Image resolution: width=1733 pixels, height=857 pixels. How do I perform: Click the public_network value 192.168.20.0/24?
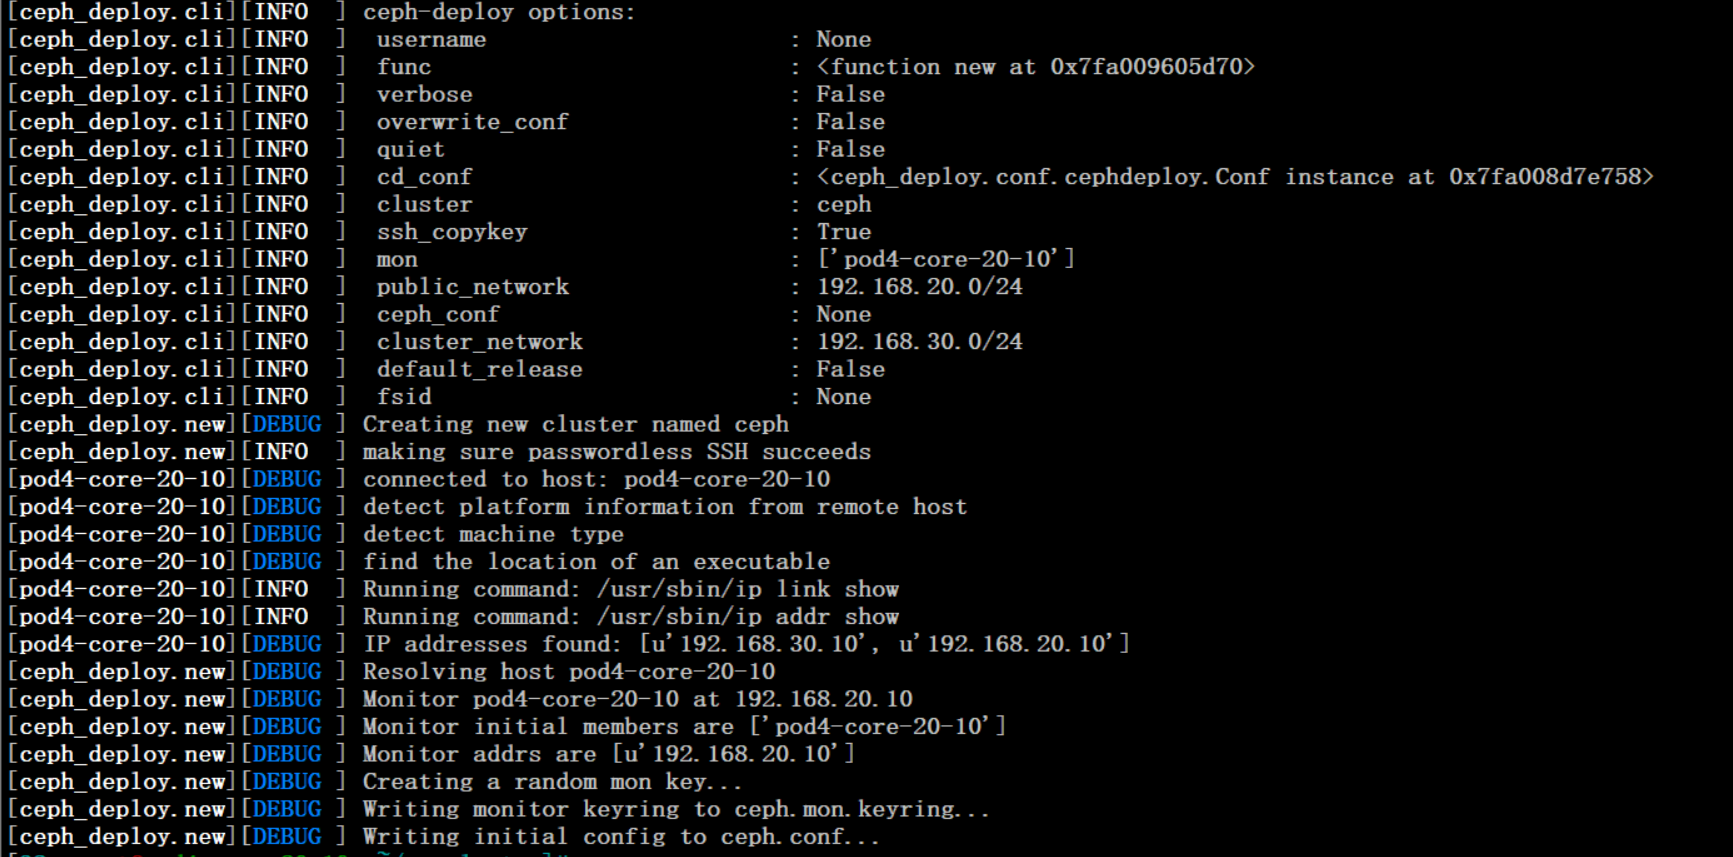[x=919, y=287]
